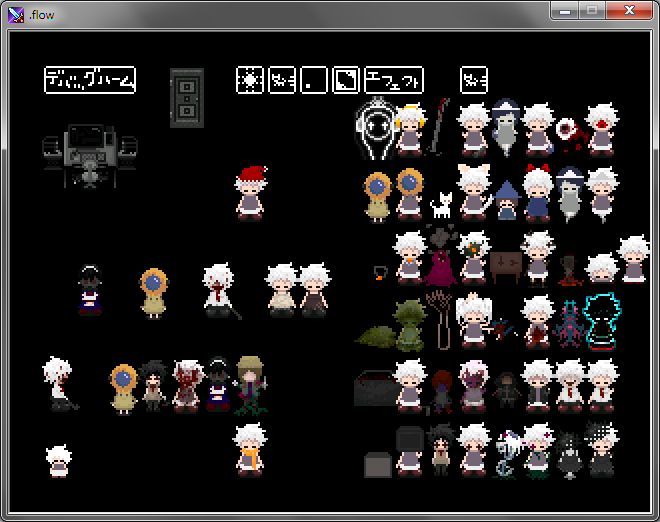Select the sun brightness sign

pyautogui.click(x=250, y=80)
